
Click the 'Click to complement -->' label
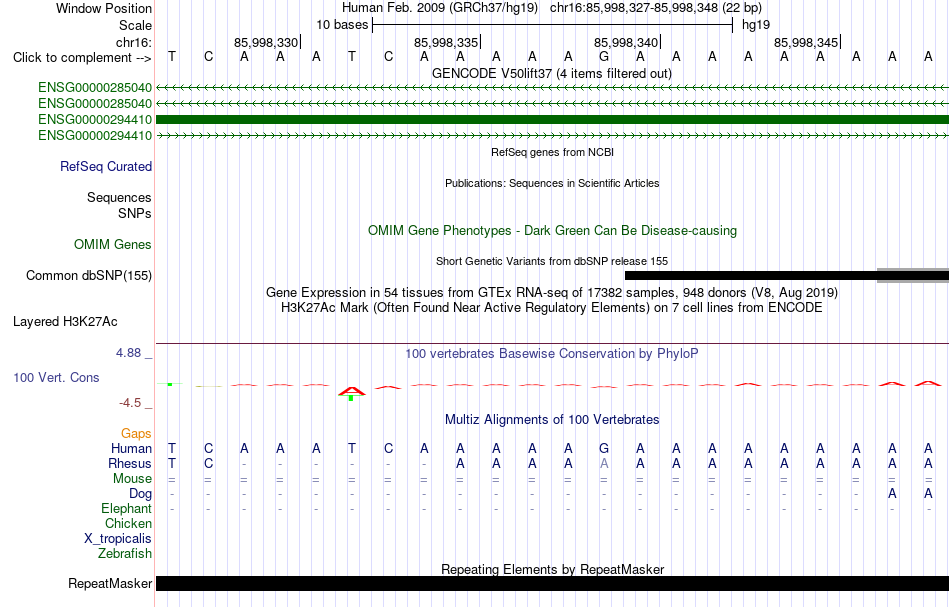[82, 58]
